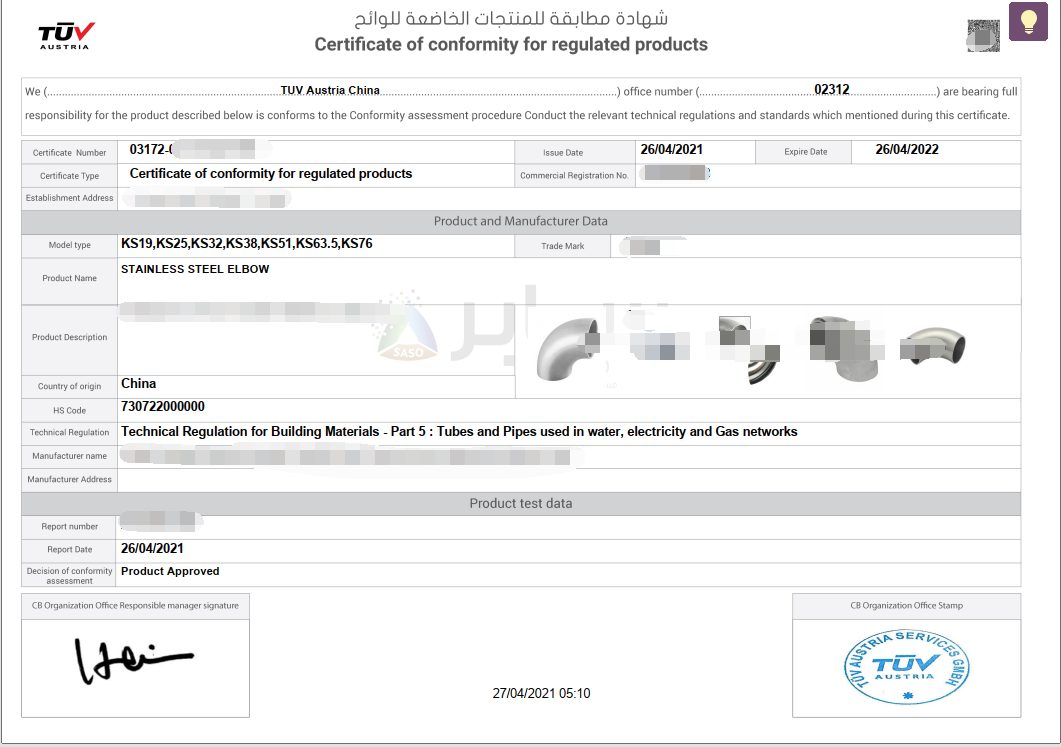Viewport: 1061px width, 747px height.
Task: Click the TUV Austria logo
Action: click(66, 36)
